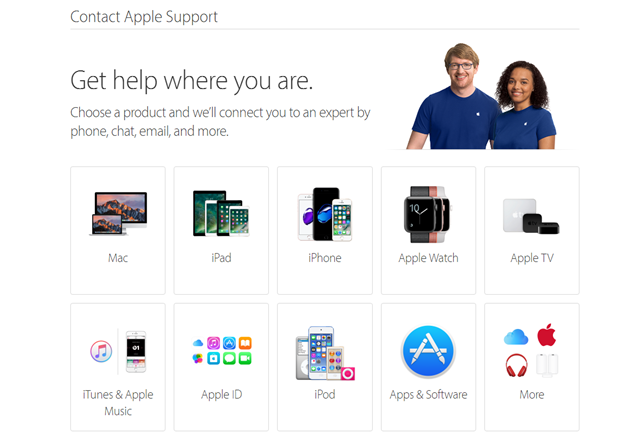Viewport: 640px width, 444px height.
Task: Click the red Beats headphones icon
Action: (x=516, y=365)
